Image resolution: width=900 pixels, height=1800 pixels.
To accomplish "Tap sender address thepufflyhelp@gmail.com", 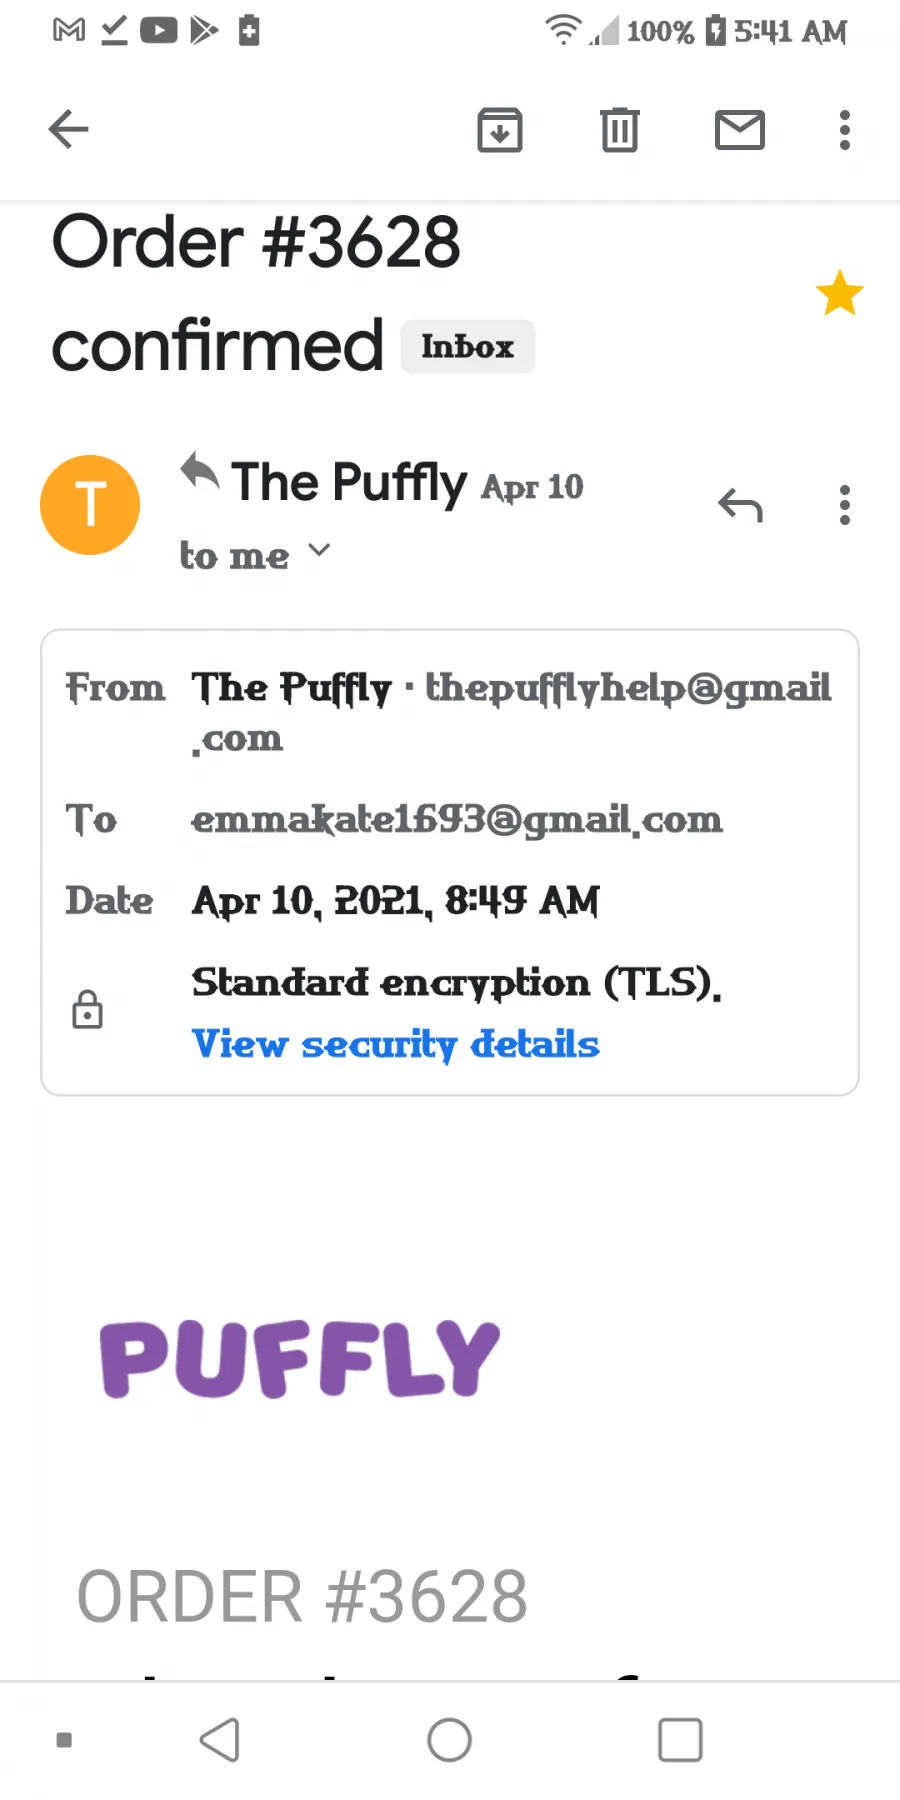I will coord(512,713).
